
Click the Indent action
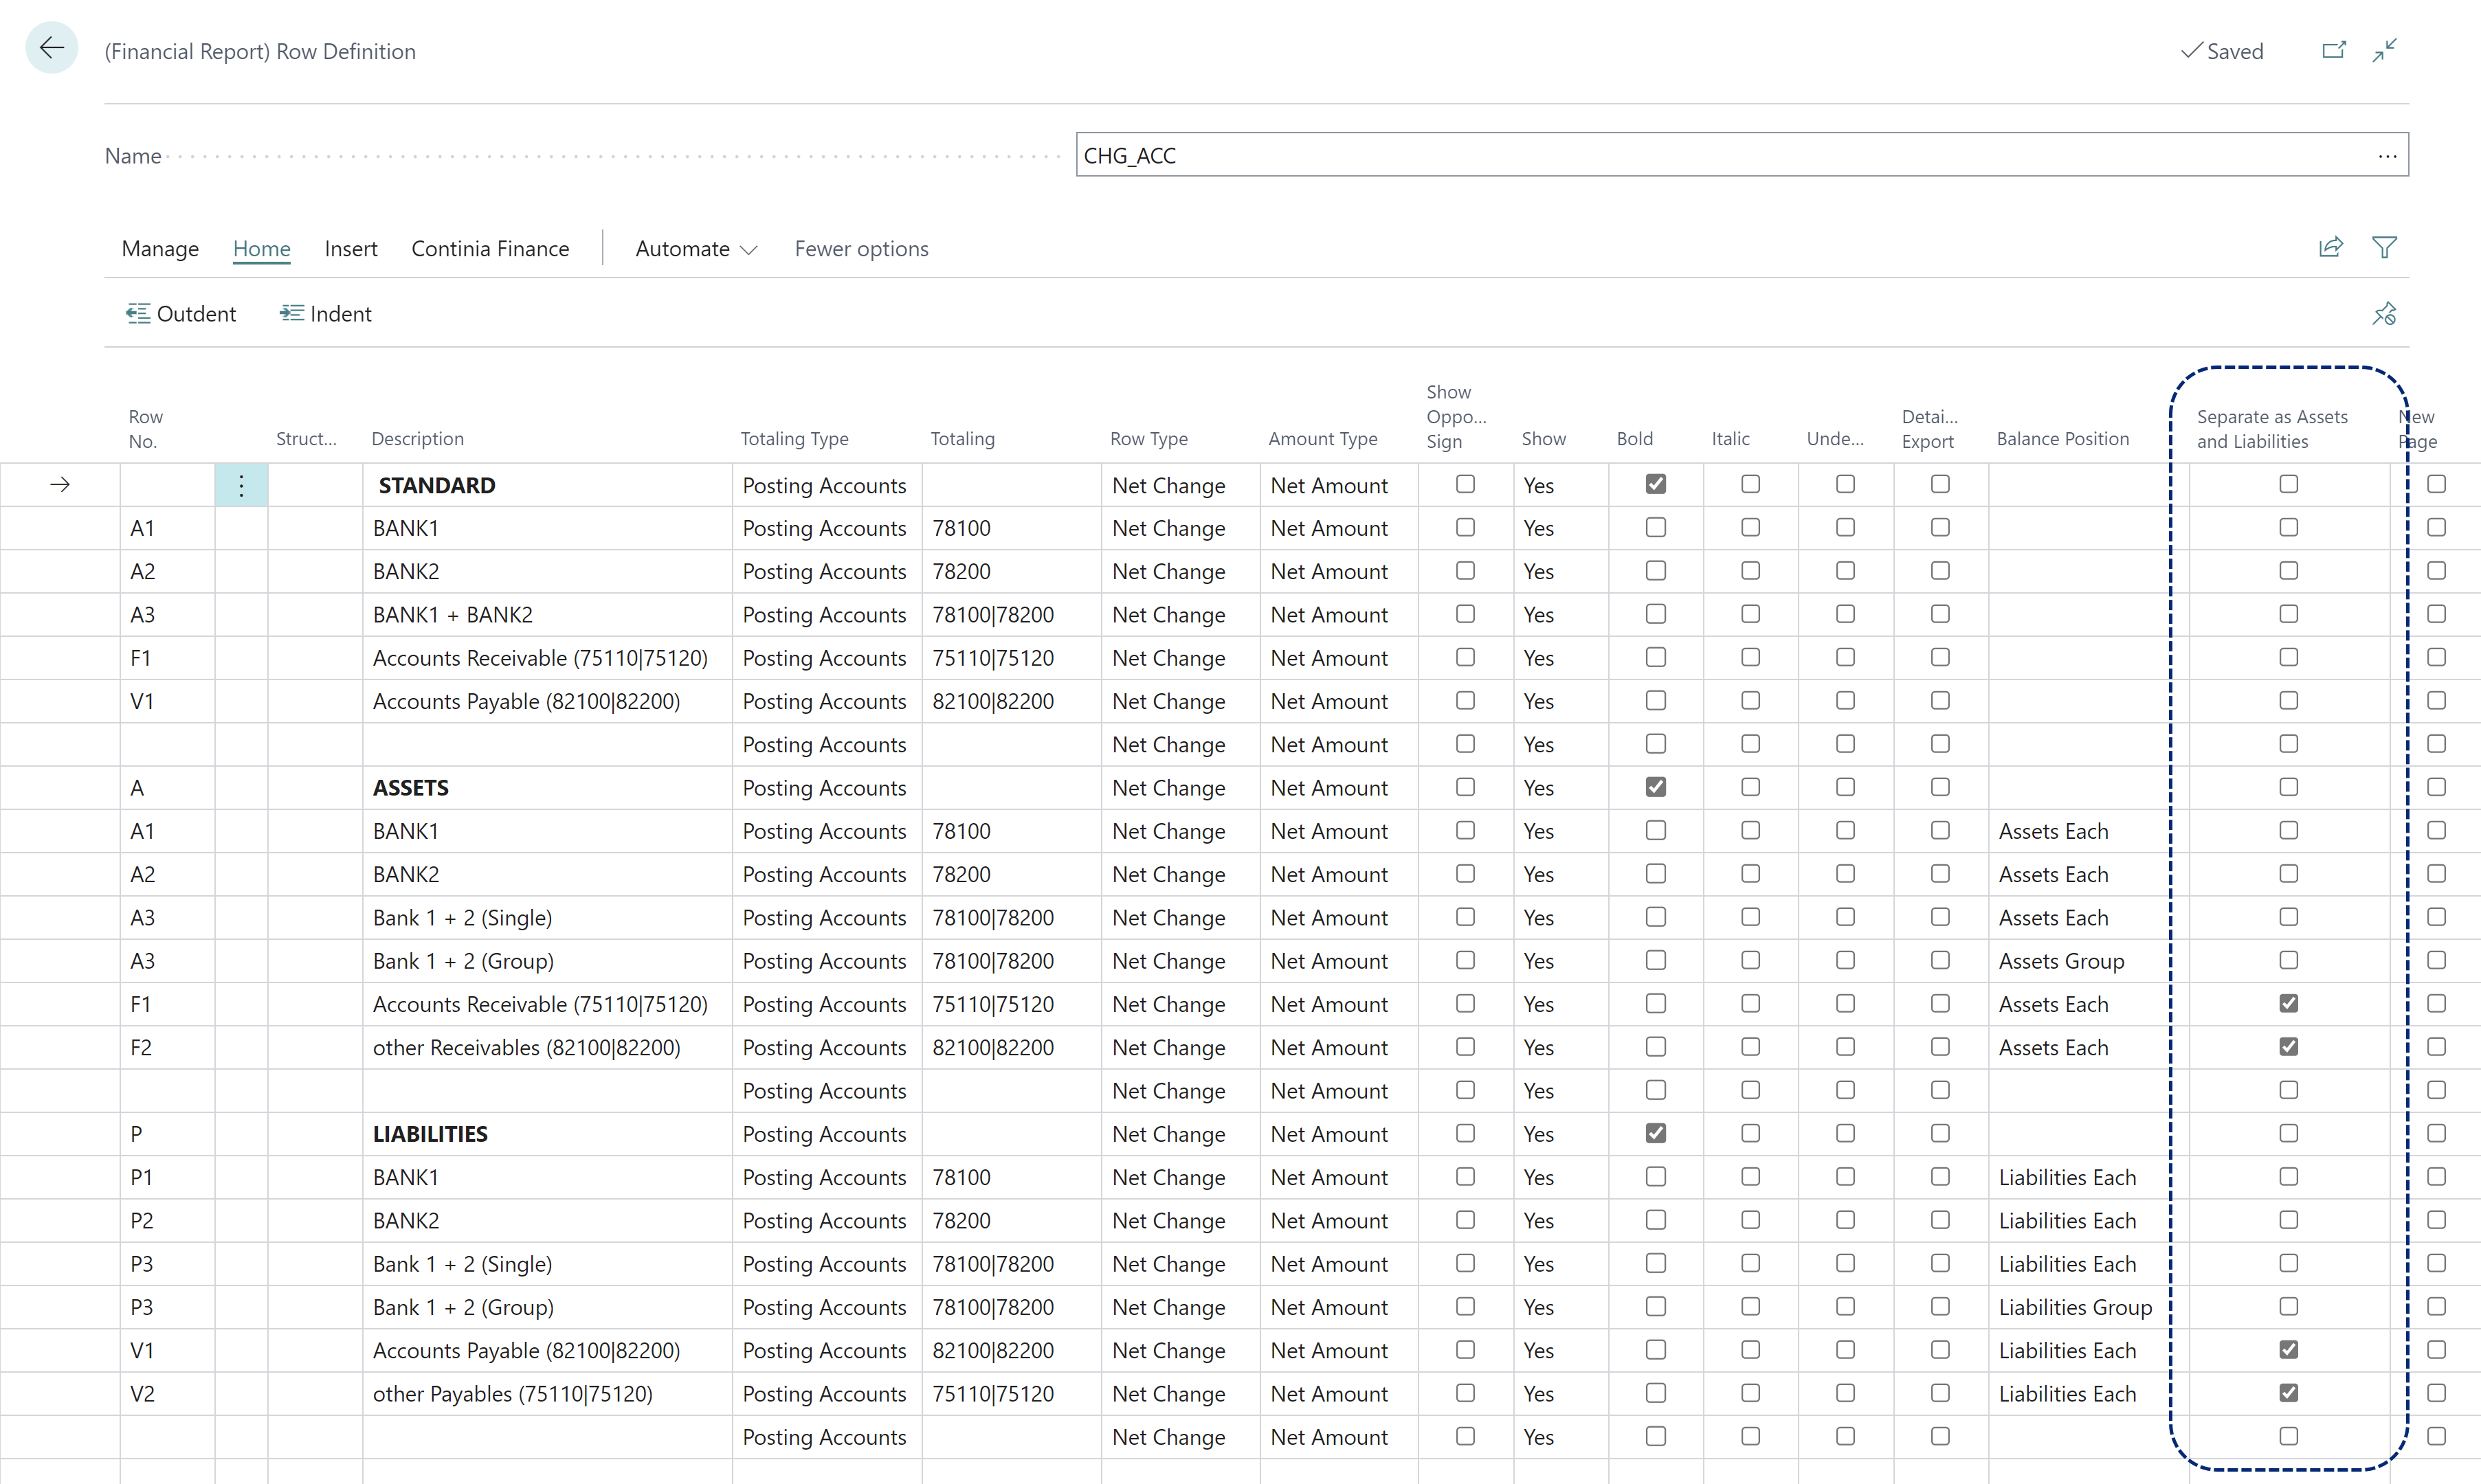[326, 314]
